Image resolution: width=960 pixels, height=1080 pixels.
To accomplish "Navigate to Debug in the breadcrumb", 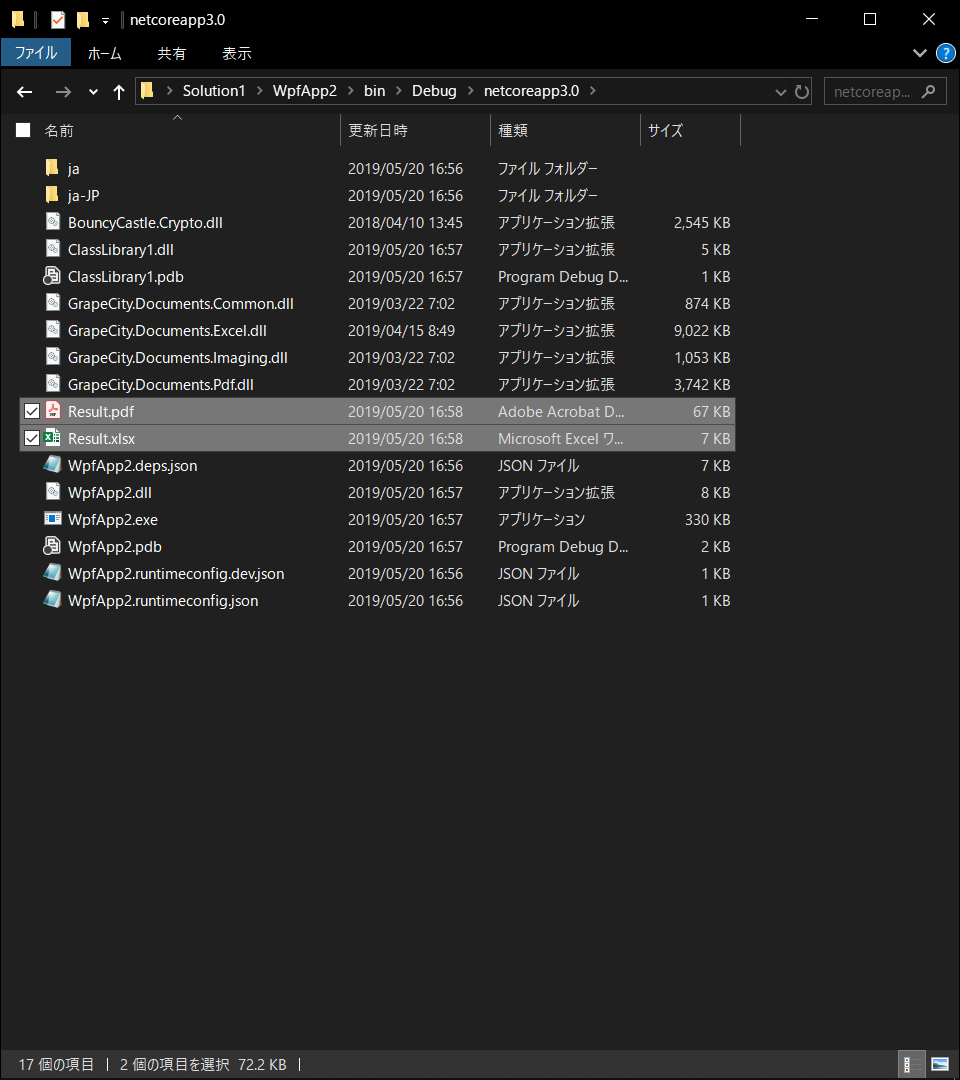I will (435, 91).
